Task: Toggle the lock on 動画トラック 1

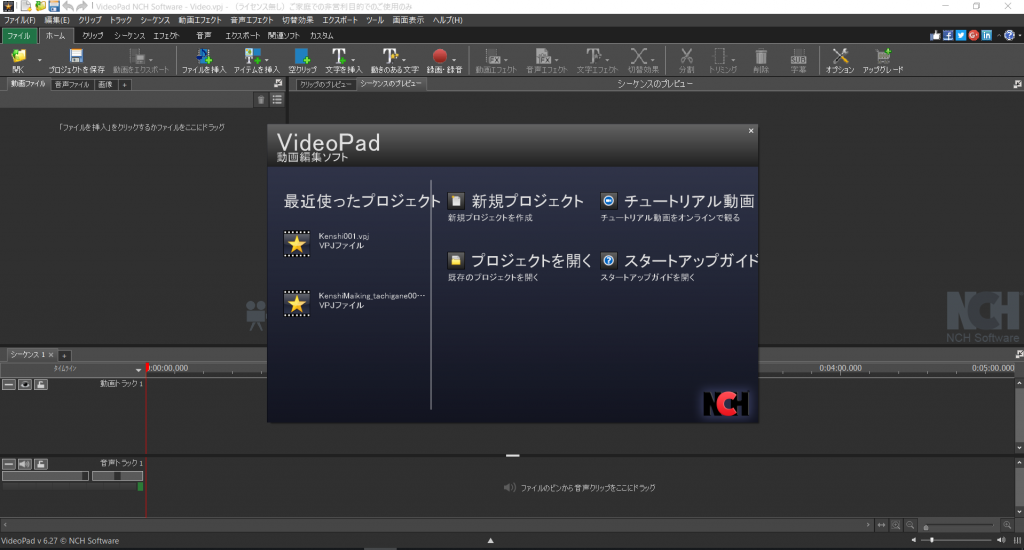Action: pos(40,384)
